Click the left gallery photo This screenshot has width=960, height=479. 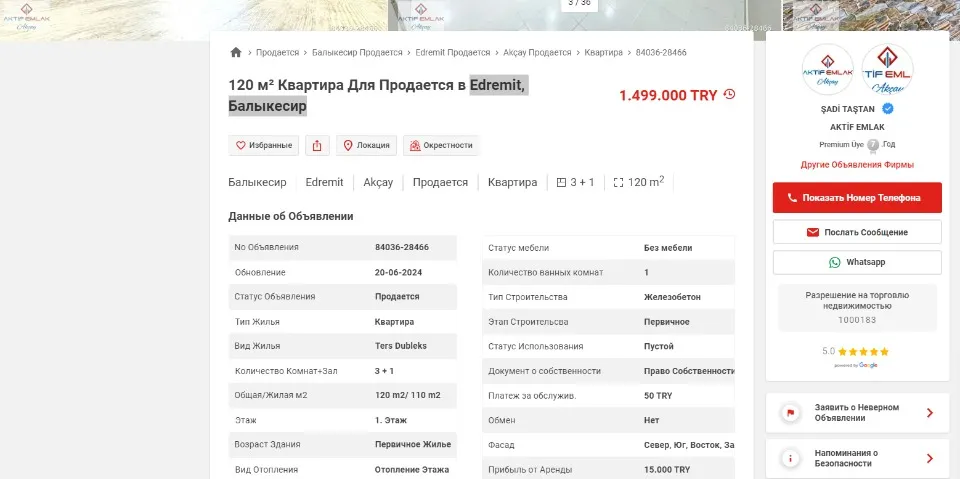193,18
